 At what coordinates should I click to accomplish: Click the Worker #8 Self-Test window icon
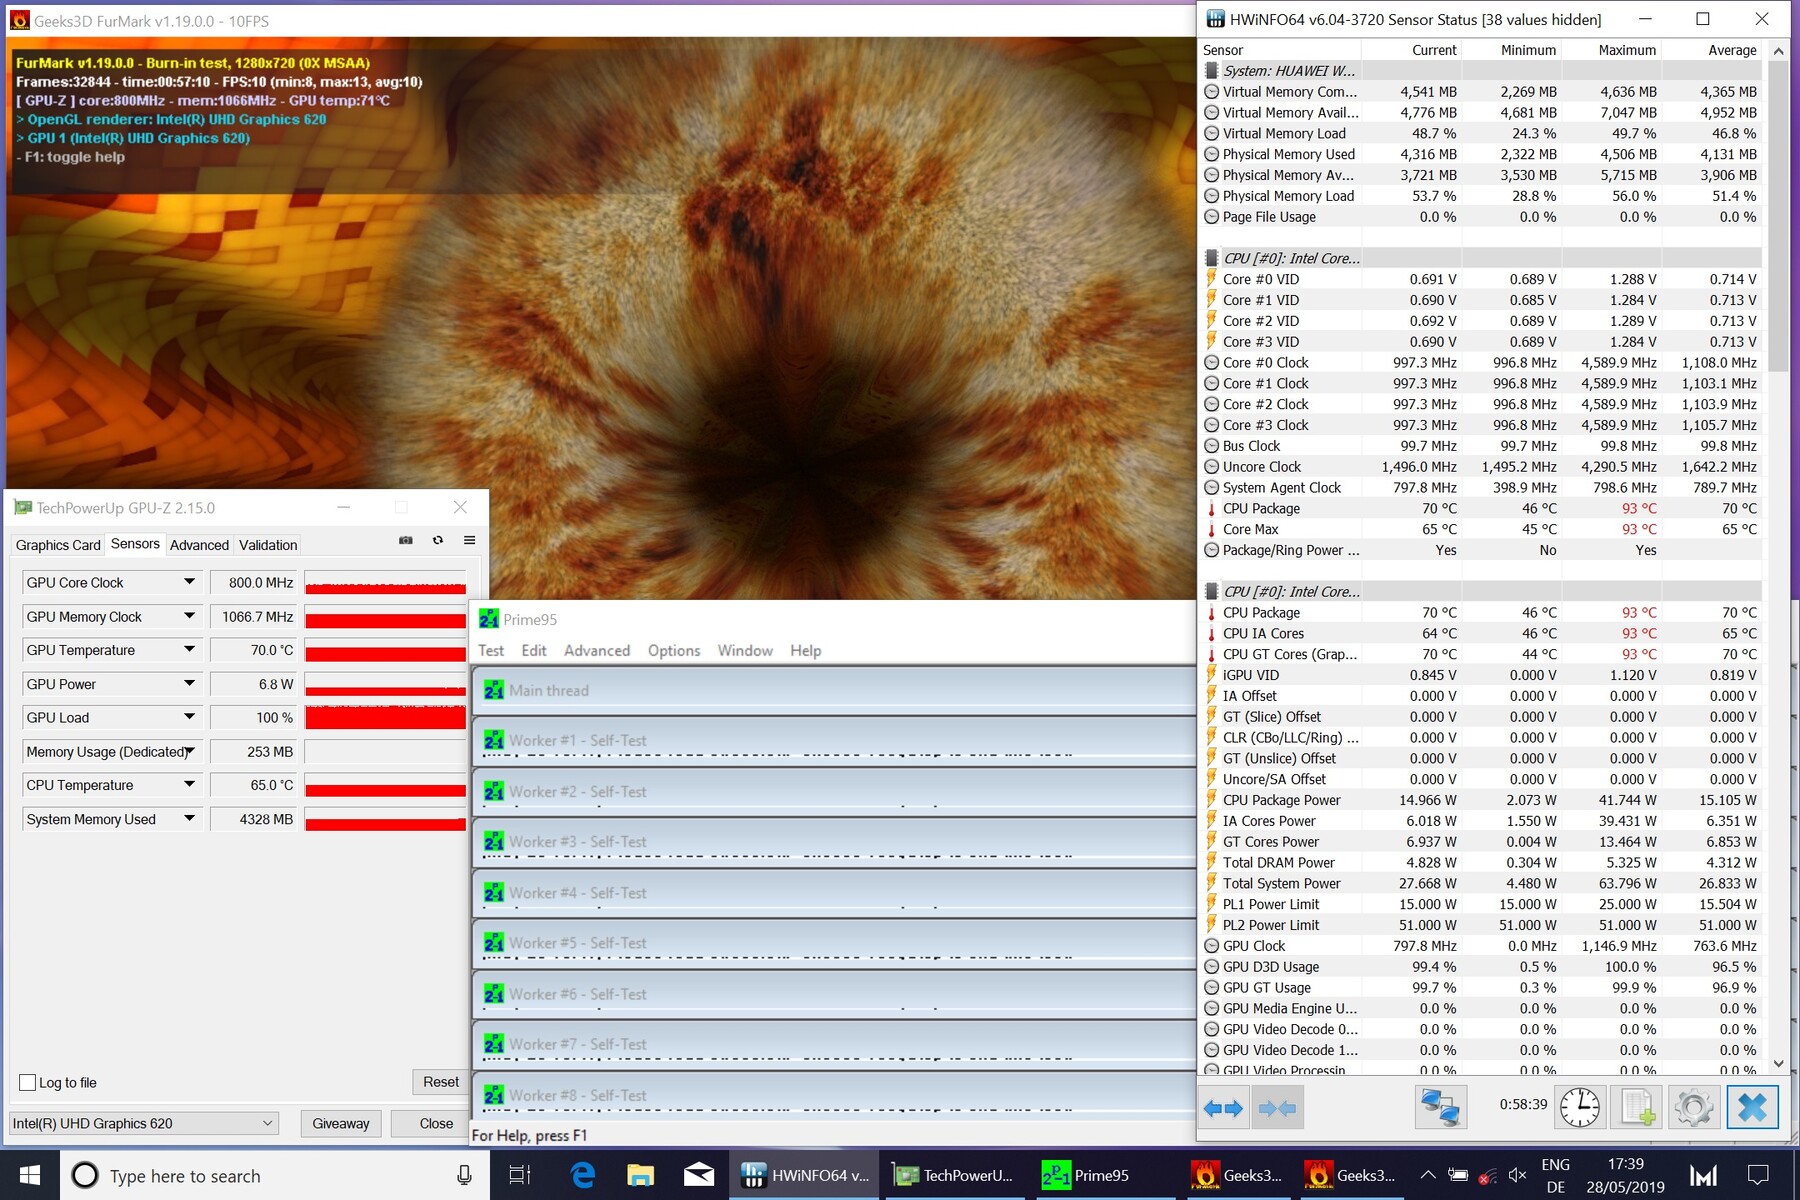(494, 1095)
